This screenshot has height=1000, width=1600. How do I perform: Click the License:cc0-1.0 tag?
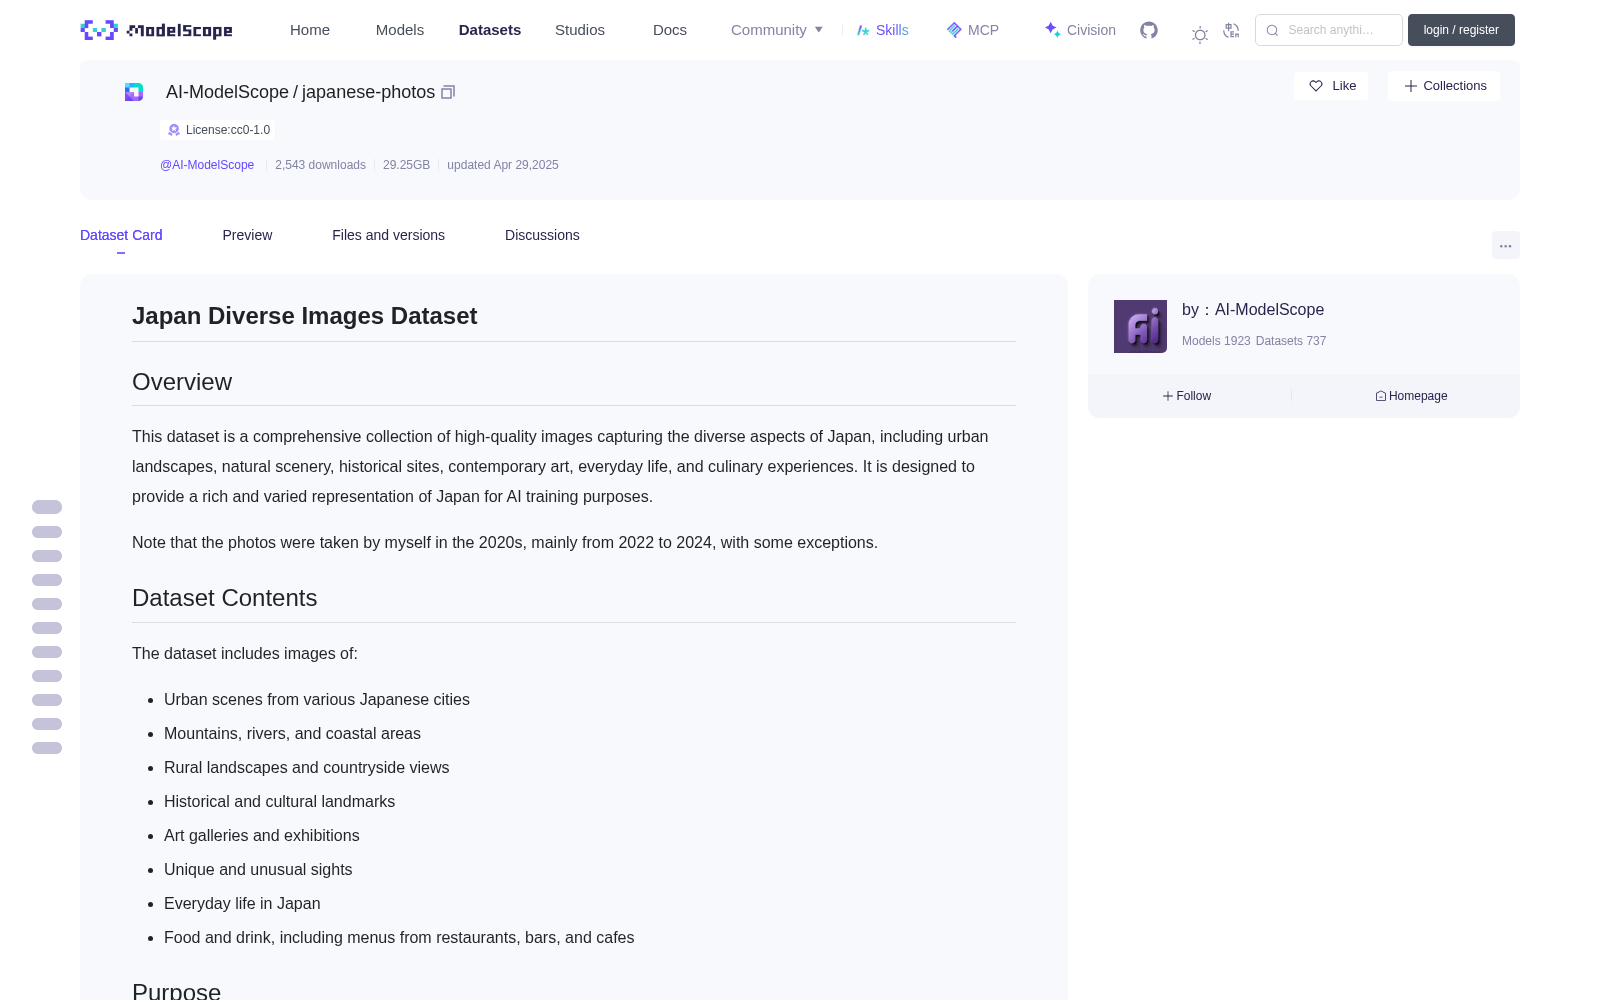click(x=218, y=130)
